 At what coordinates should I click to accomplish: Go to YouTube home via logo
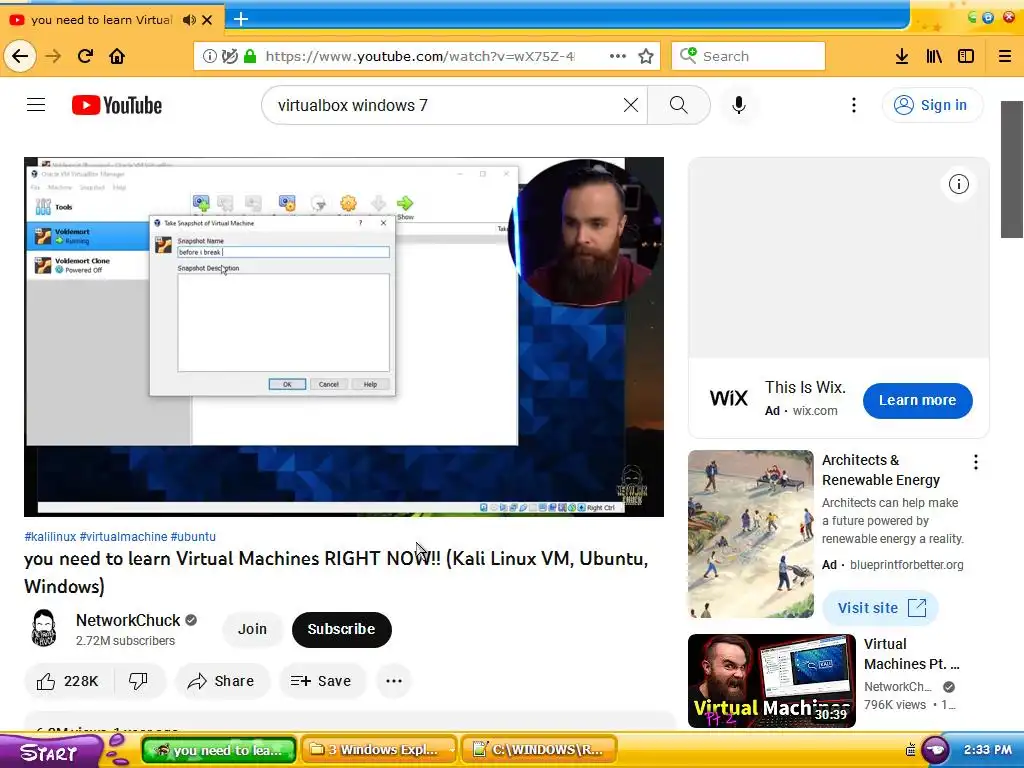(x=117, y=105)
